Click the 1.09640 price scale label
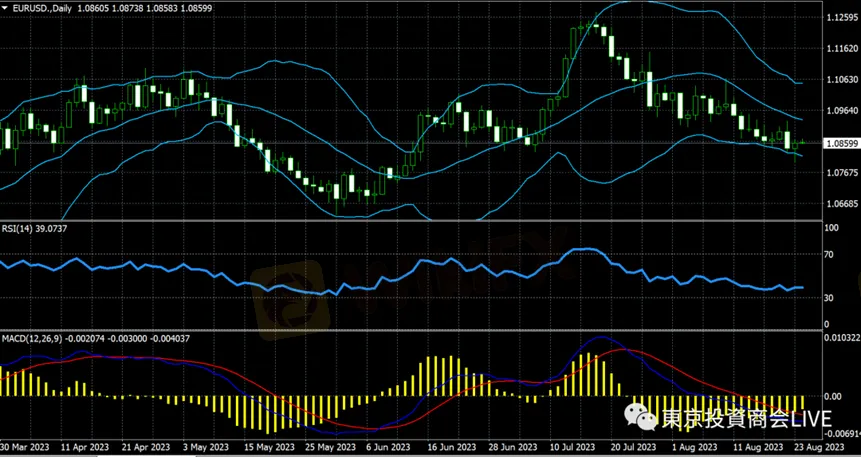Image resolution: width=861 pixels, height=457 pixels. (838, 111)
